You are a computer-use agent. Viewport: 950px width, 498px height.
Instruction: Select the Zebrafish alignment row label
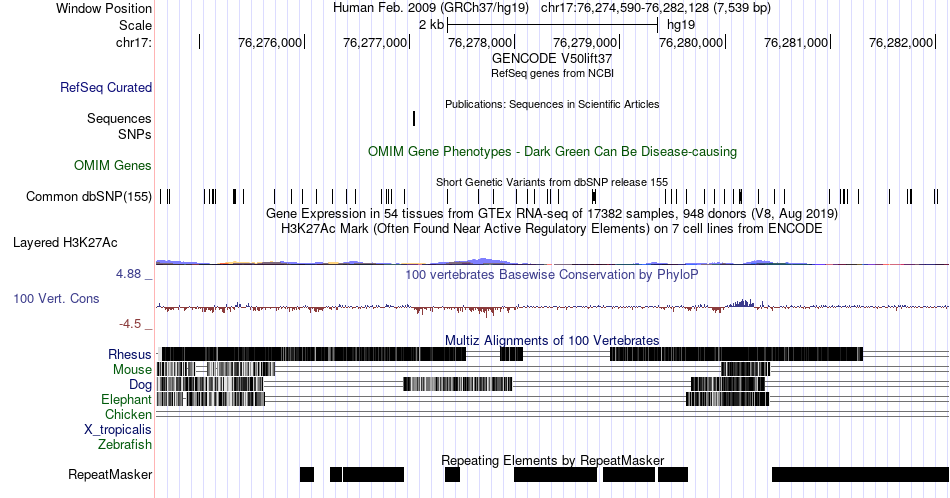pos(125,445)
